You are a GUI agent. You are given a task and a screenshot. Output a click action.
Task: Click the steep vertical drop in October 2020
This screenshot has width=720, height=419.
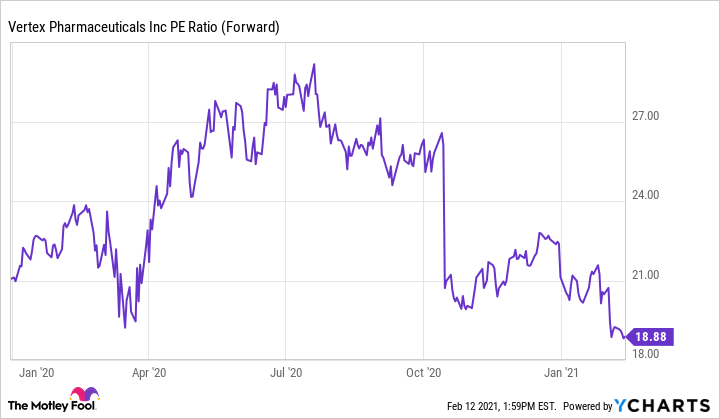point(443,210)
